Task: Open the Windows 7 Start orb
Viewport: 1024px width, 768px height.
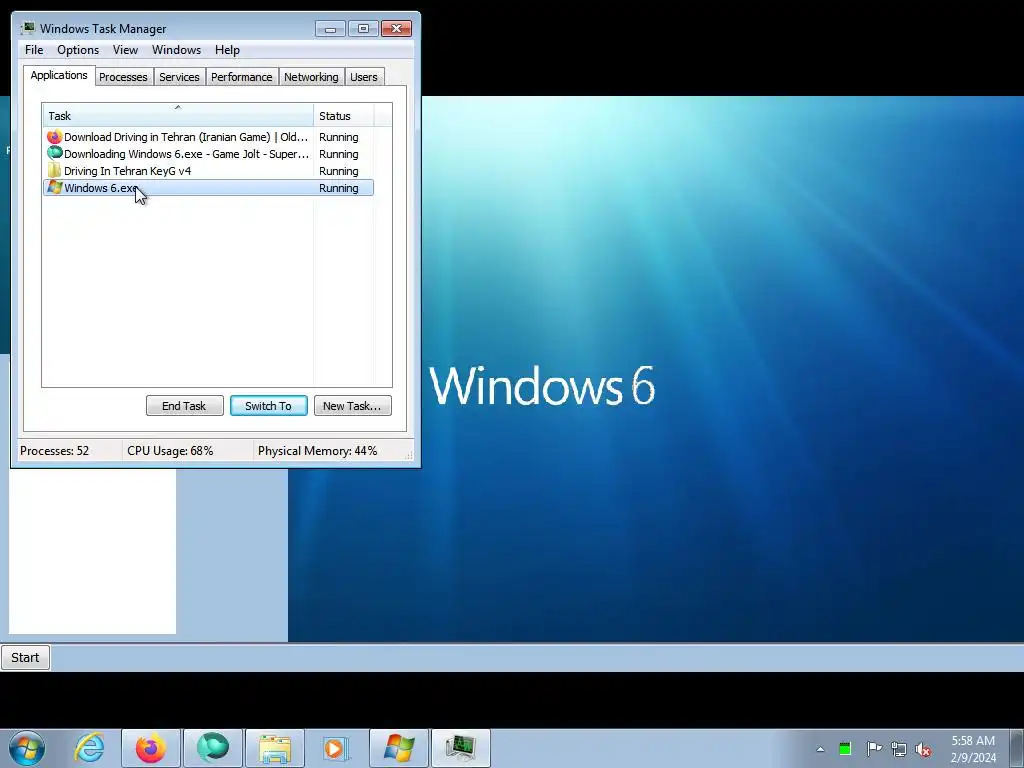Action: (27, 748)
